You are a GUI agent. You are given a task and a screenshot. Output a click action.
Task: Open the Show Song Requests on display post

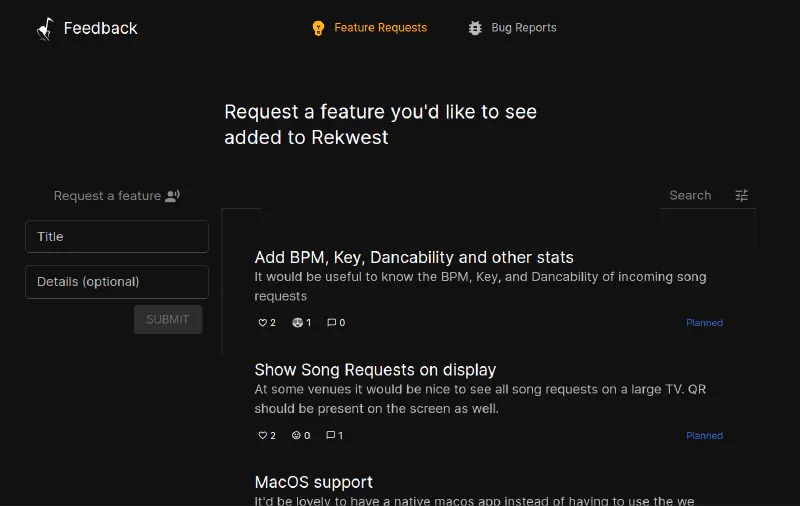click(x=375, y=370)
